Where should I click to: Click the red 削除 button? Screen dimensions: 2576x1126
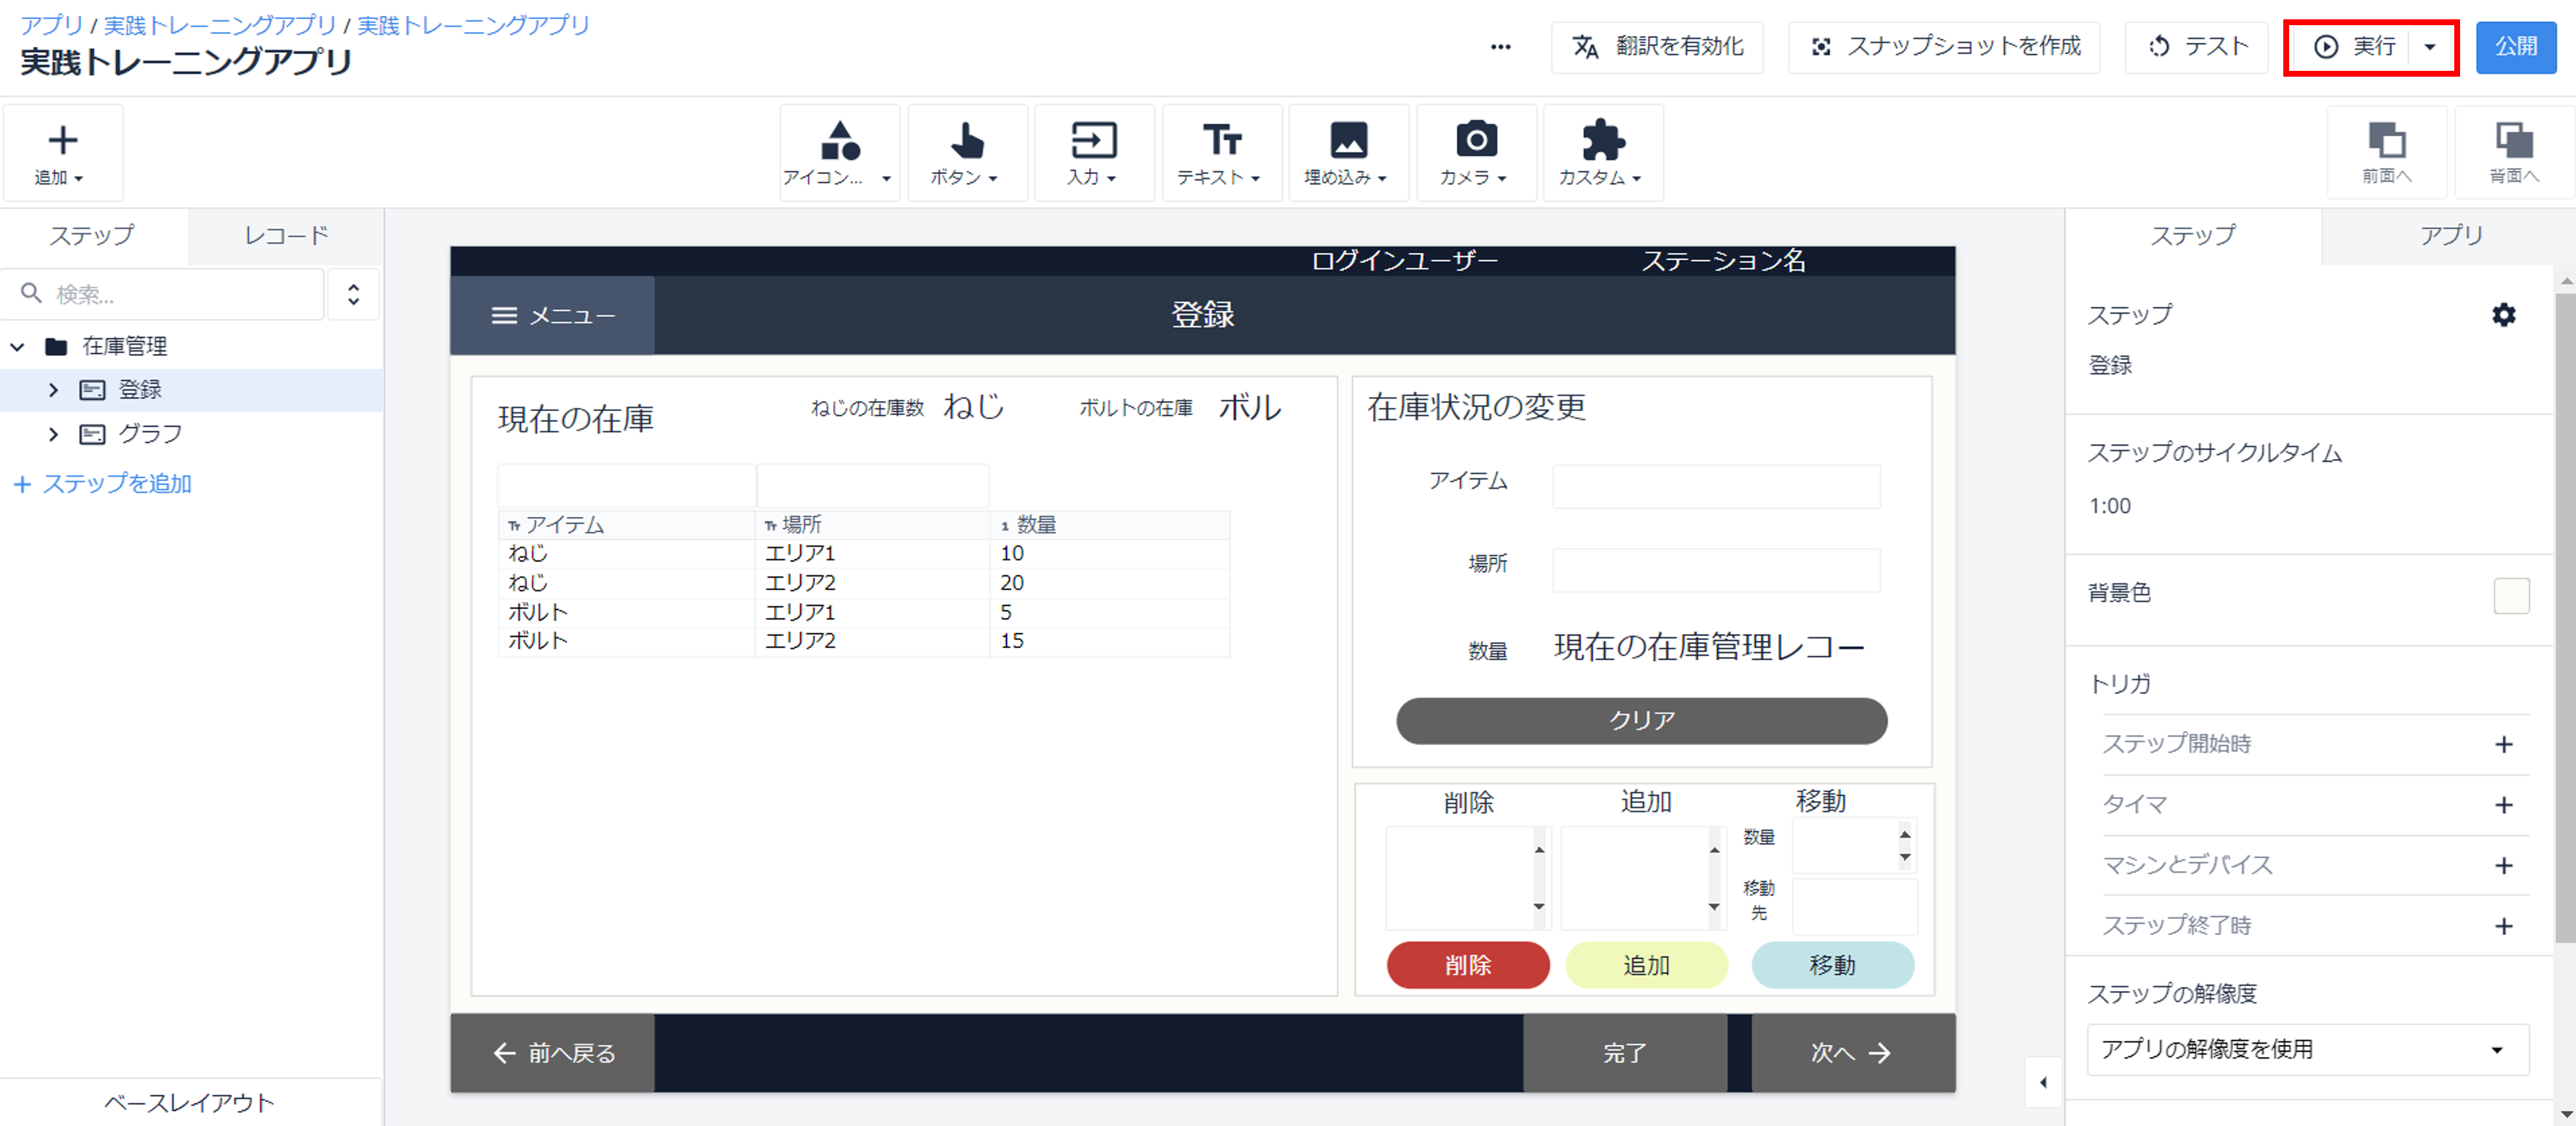point(1468,965)
